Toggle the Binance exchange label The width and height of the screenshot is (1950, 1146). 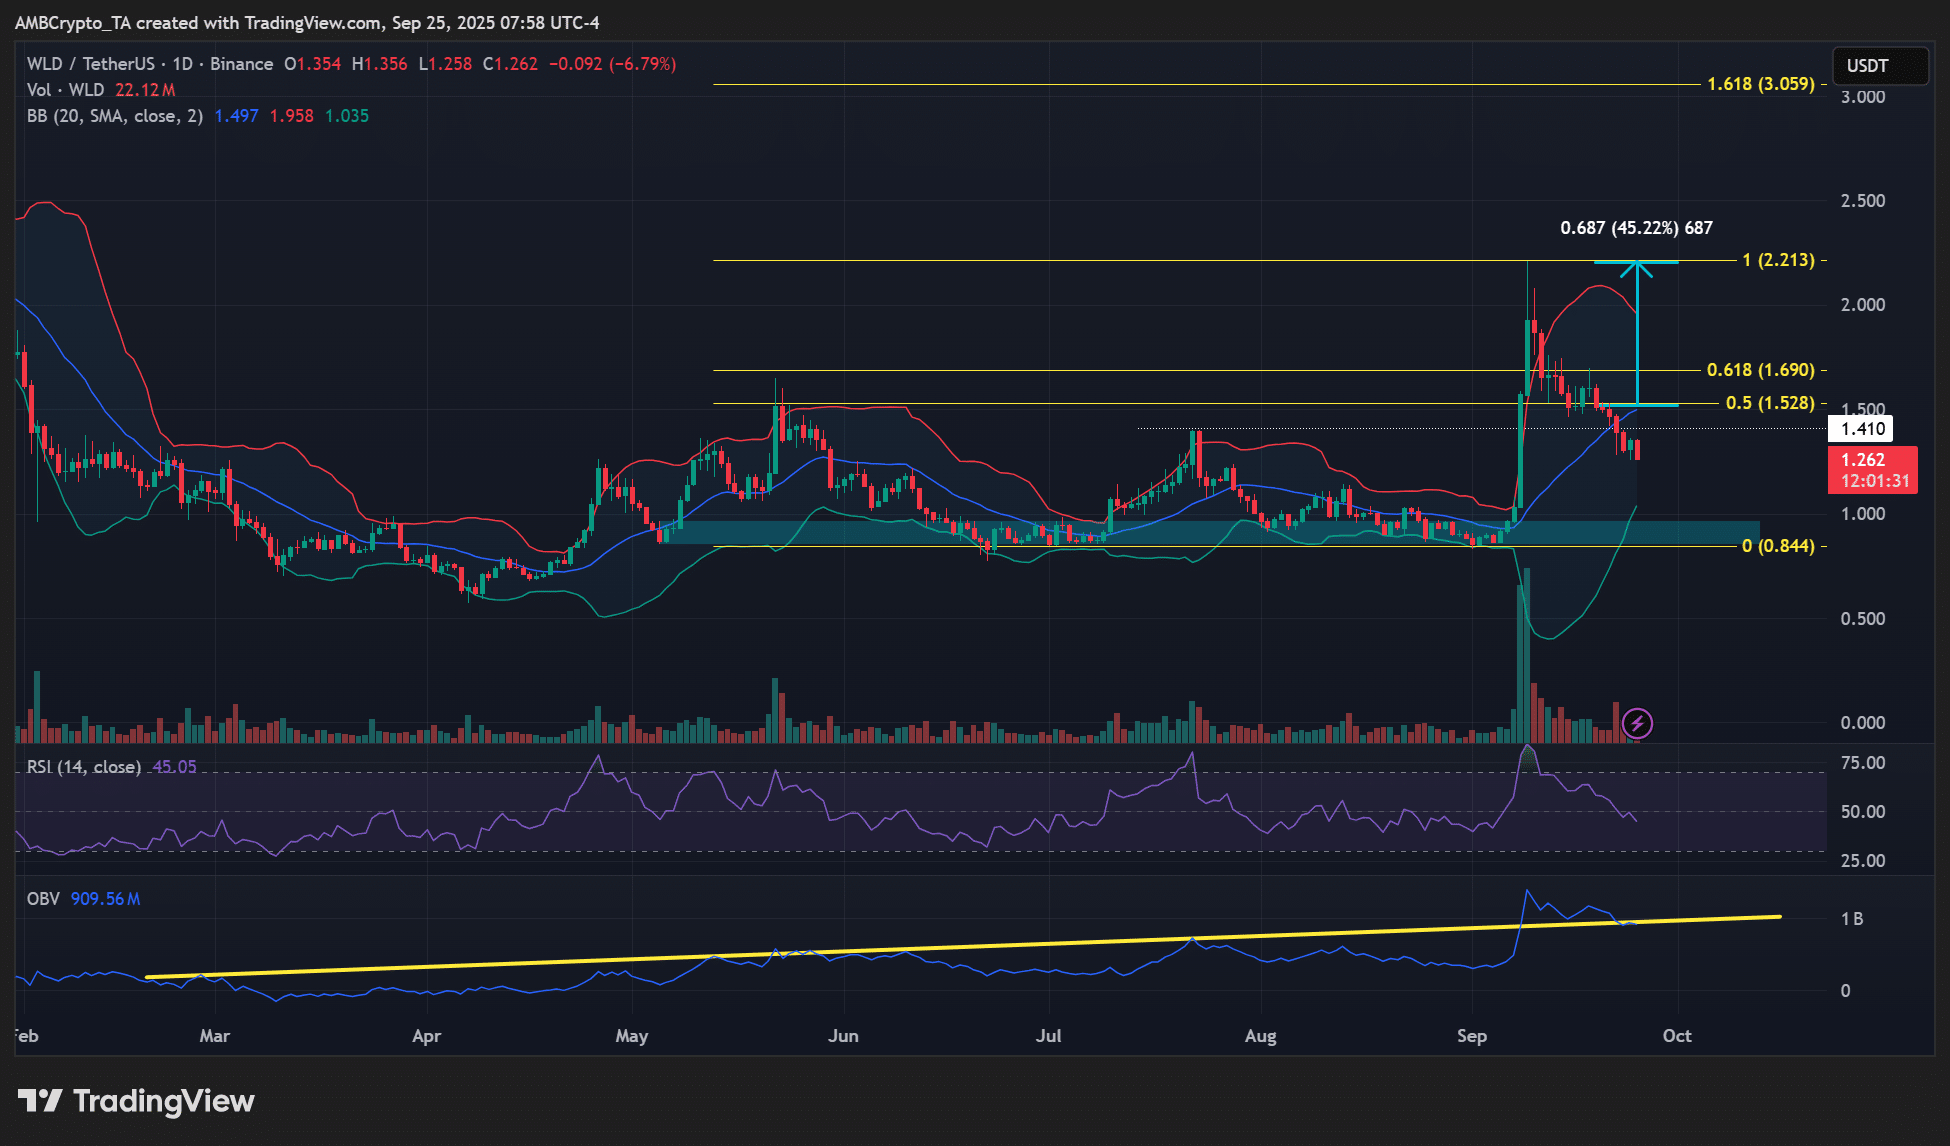point(240,63)
